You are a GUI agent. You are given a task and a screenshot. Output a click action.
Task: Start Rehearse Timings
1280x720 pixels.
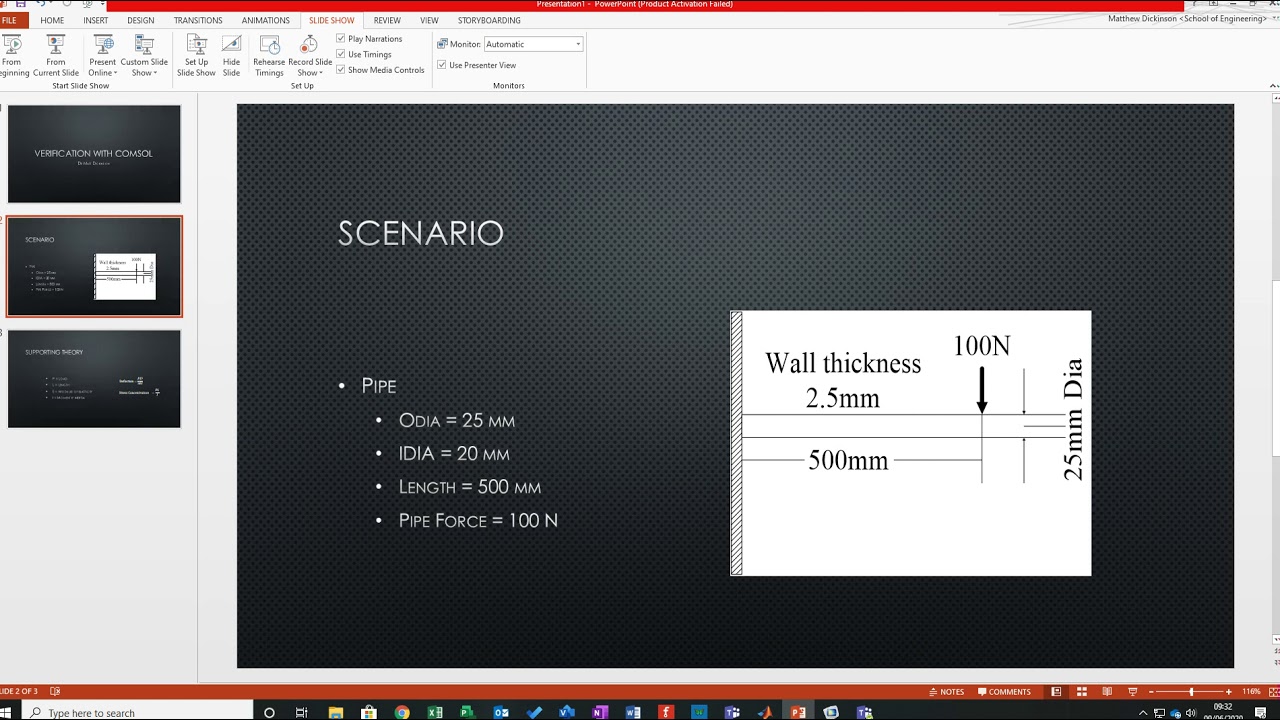(269, 56)
